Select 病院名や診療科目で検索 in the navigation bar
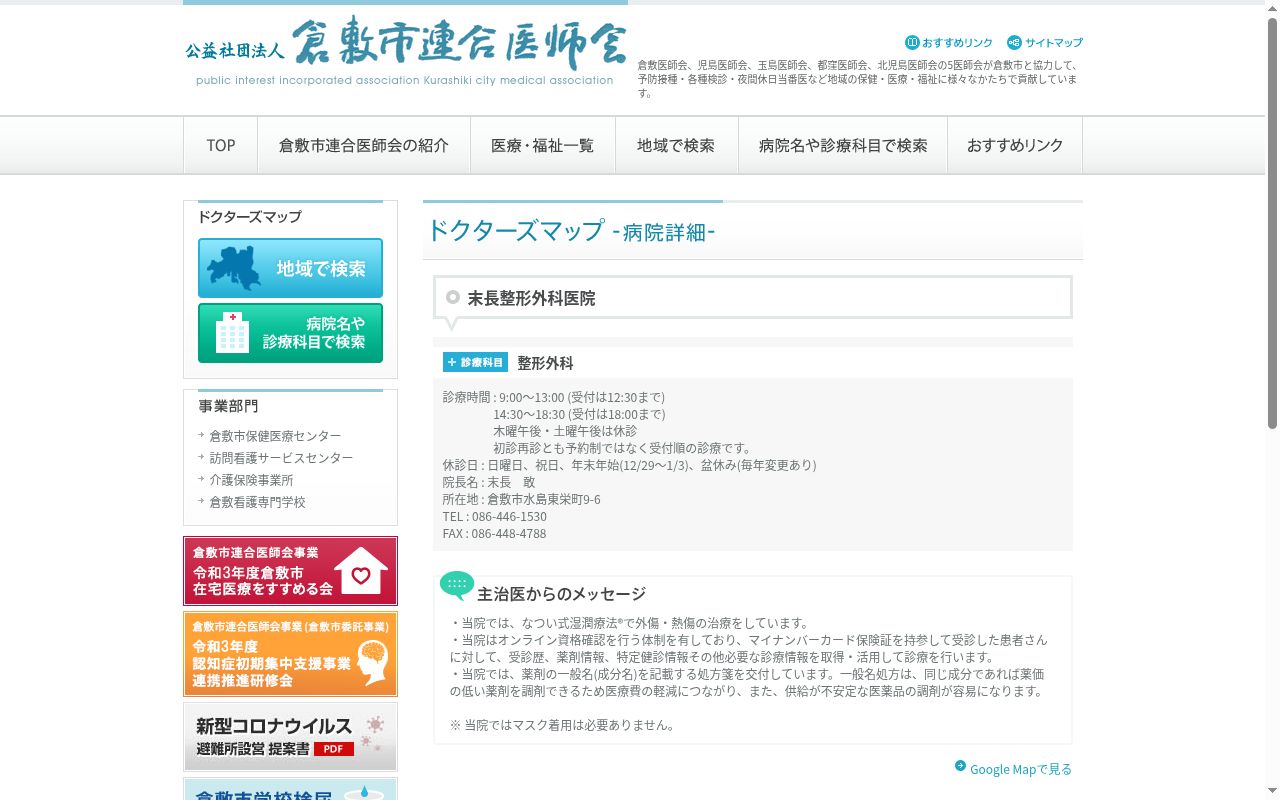Screen dimensions: 1280x800 pos(843,145)
